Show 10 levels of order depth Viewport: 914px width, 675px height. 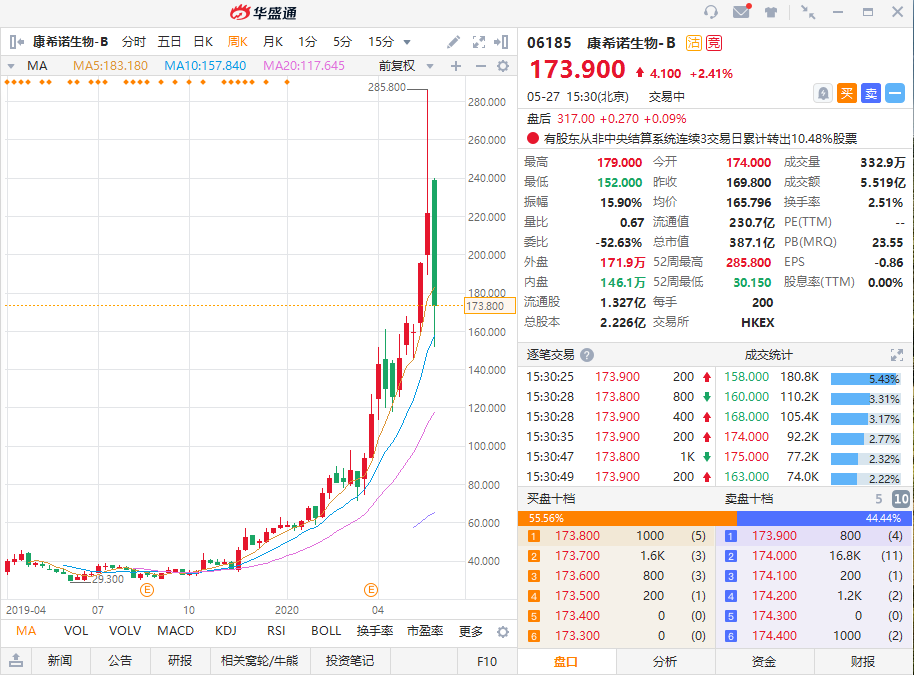coord(901,499)
